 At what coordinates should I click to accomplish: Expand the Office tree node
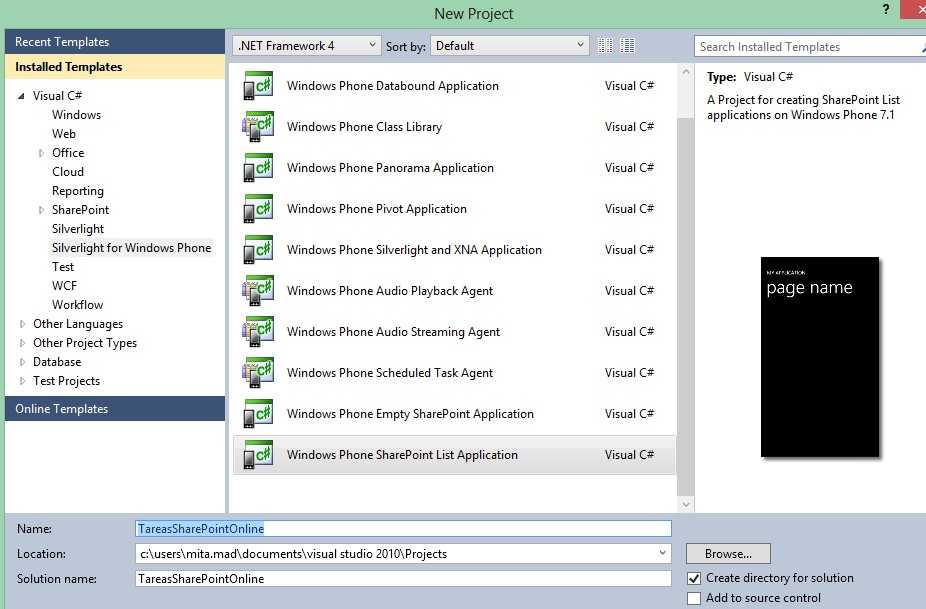pos(41,153)
